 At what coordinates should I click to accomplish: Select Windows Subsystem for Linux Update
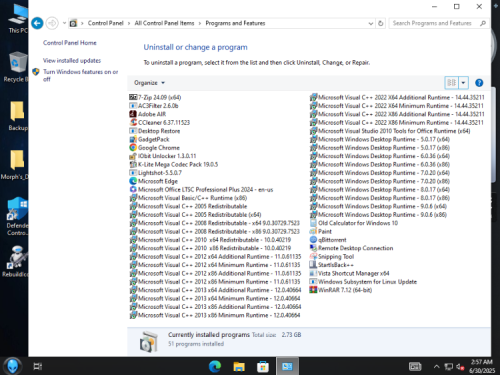point(363,282)
